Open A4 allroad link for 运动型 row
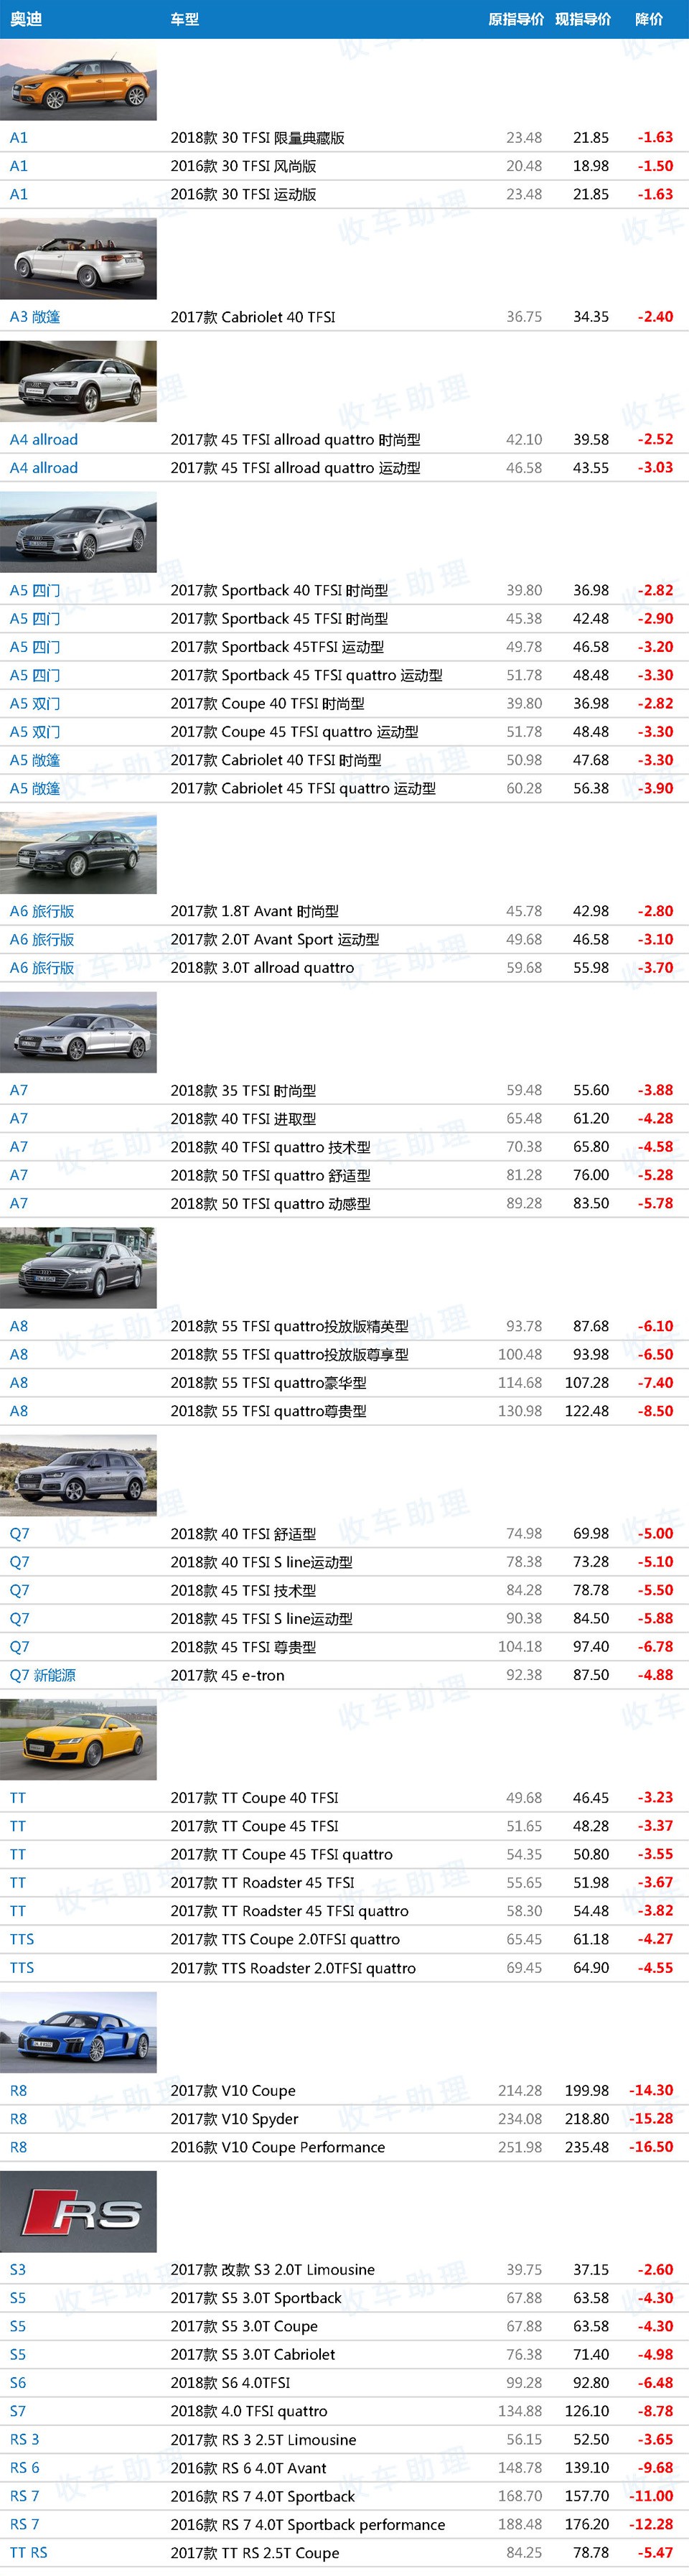This screenshot has width=689, height=2576. coord(44,468)
